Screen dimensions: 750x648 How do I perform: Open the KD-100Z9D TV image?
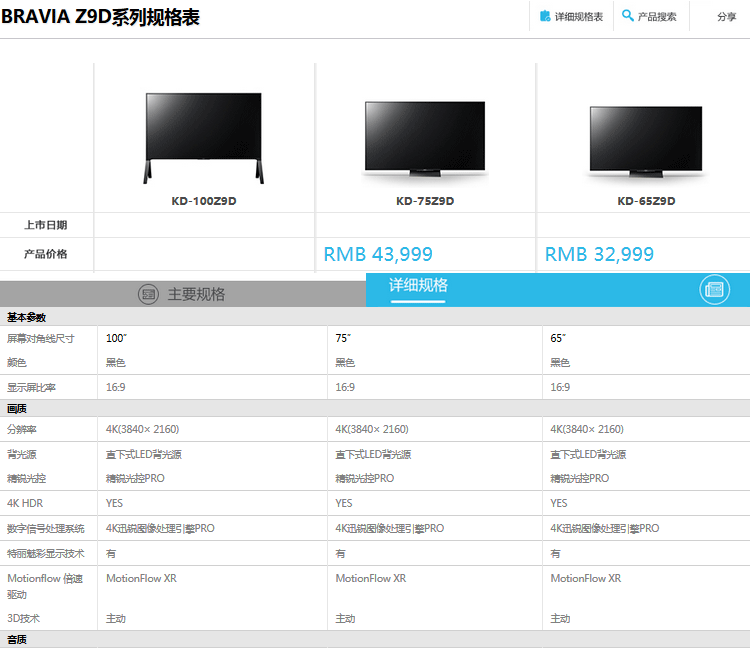click(204, 138)
